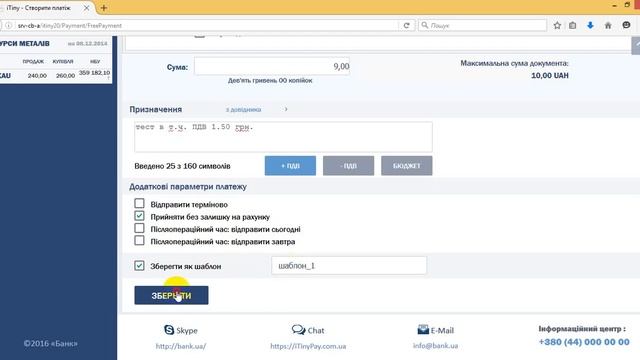This screenshot has height=360, width=640.
Task: Click the template name field шаблон_1
Action: coord(349,266)
